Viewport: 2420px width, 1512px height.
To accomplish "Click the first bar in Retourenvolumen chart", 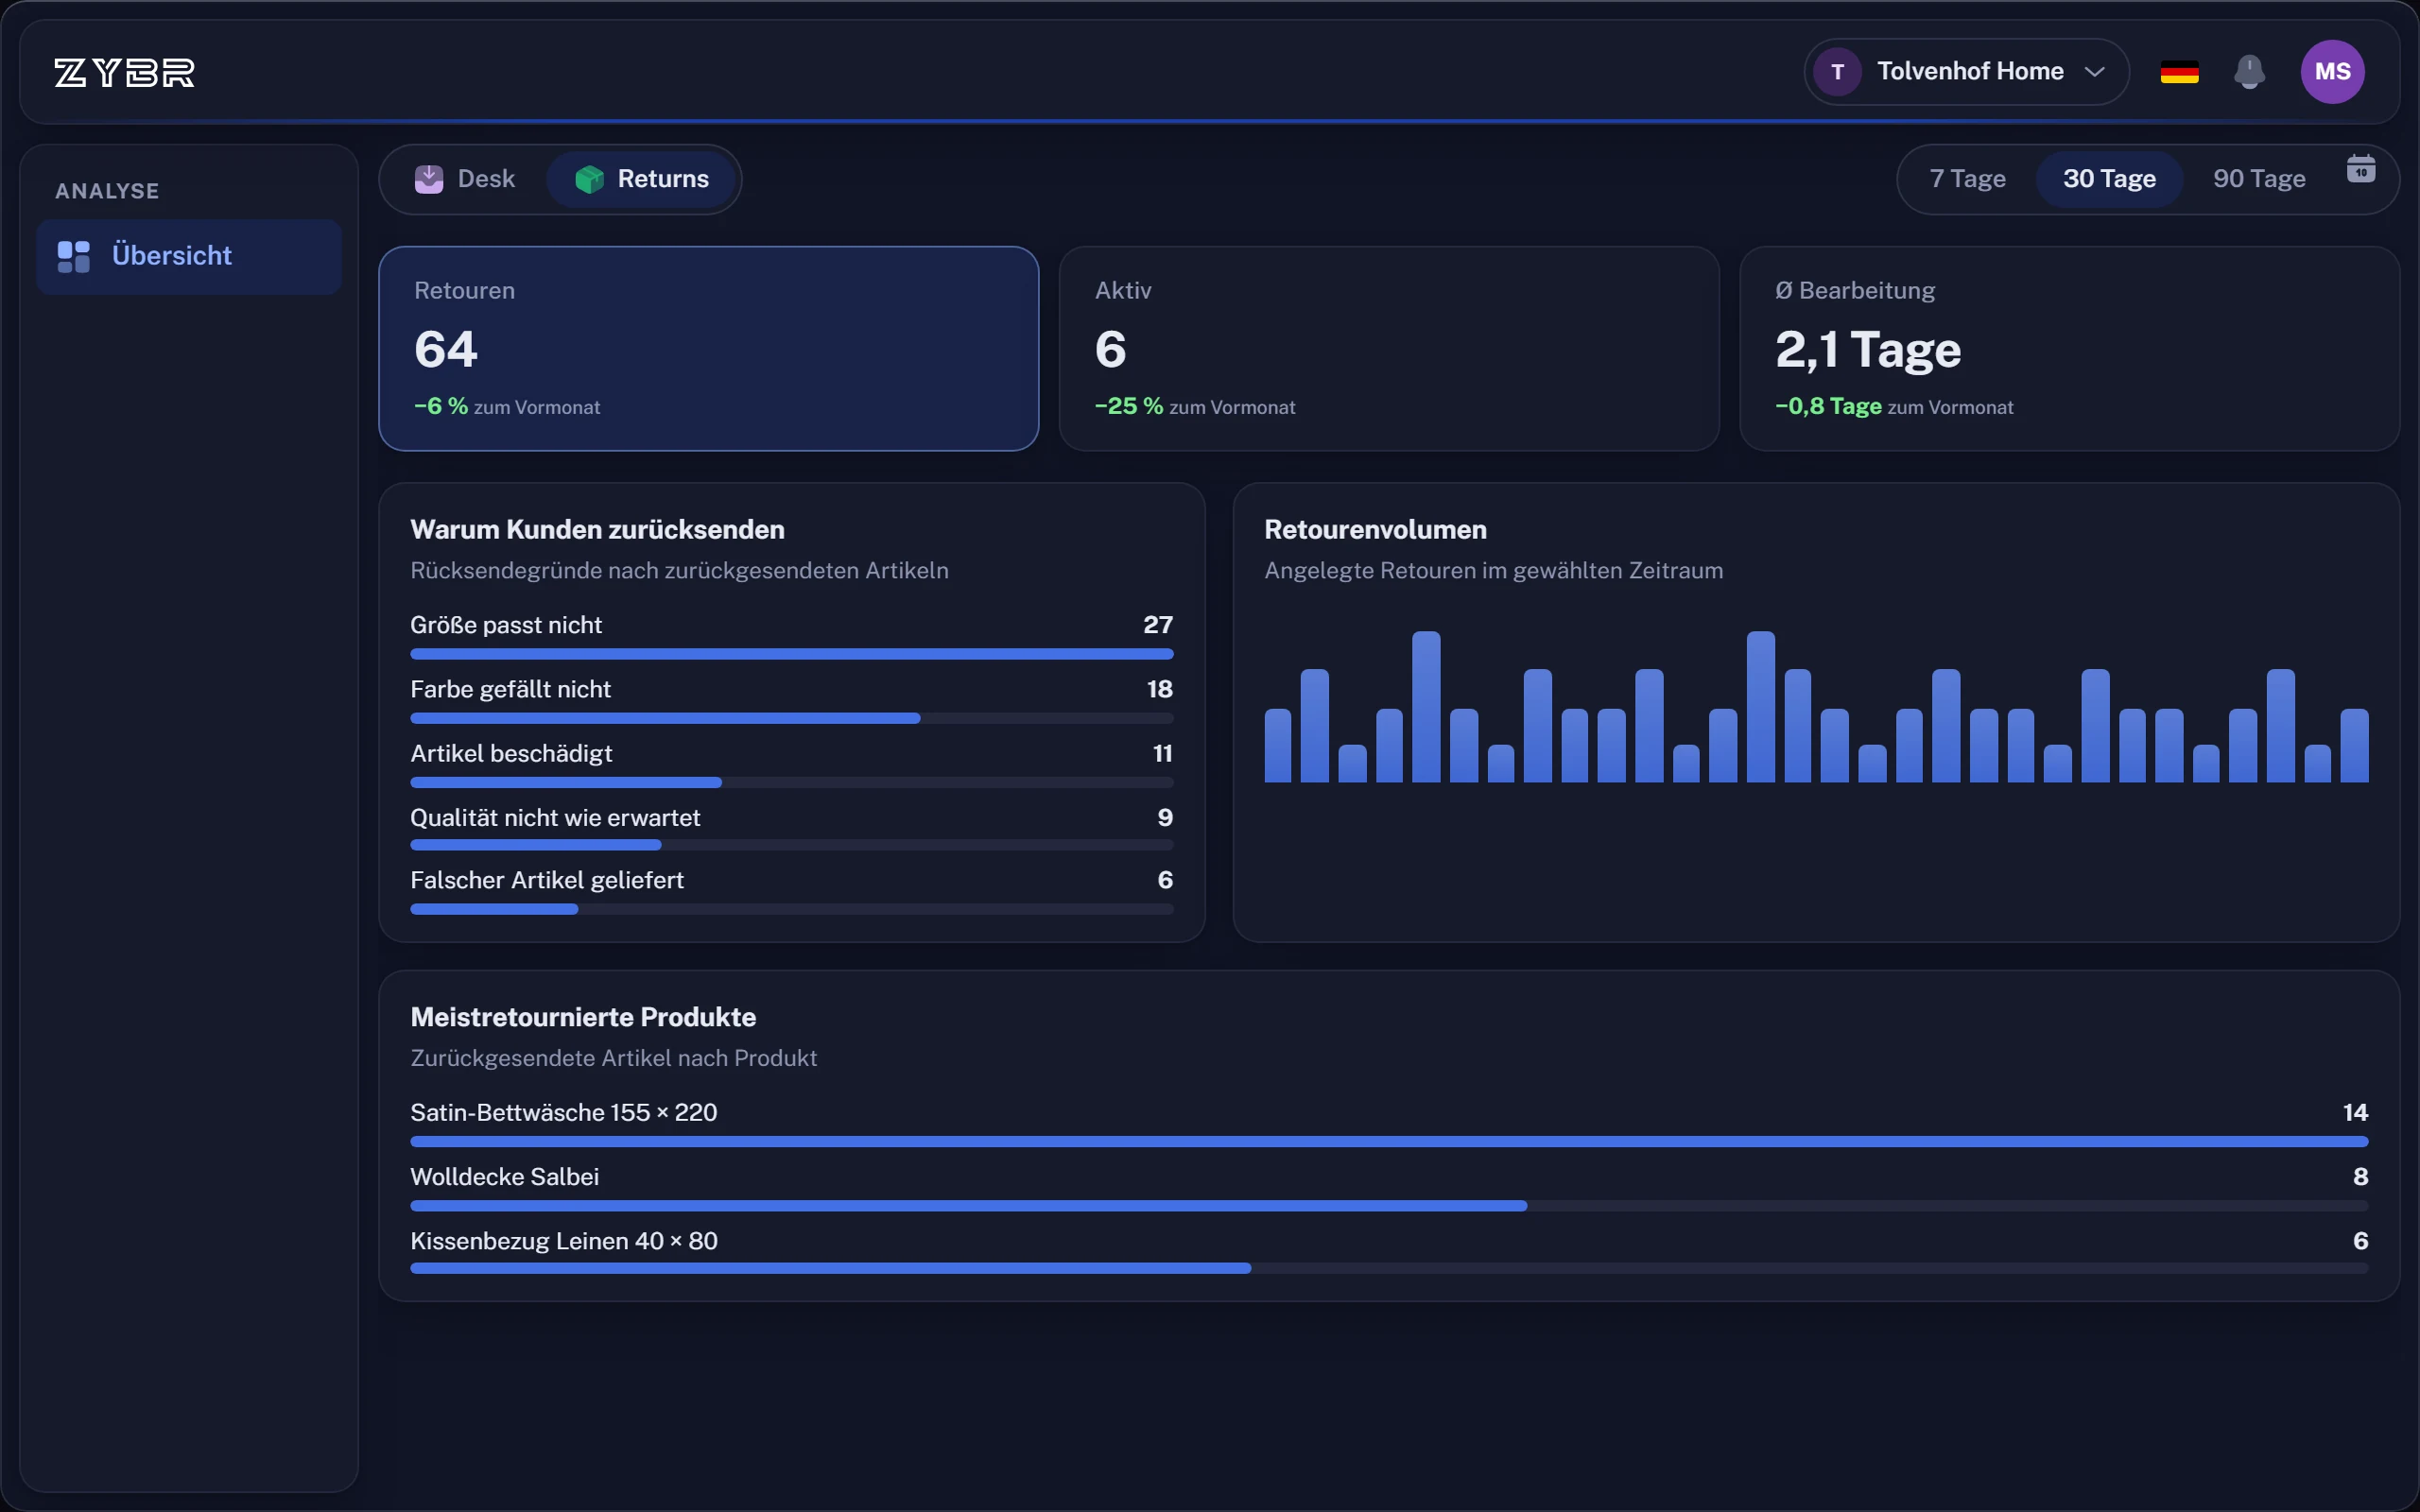I will click(1277, 745).
